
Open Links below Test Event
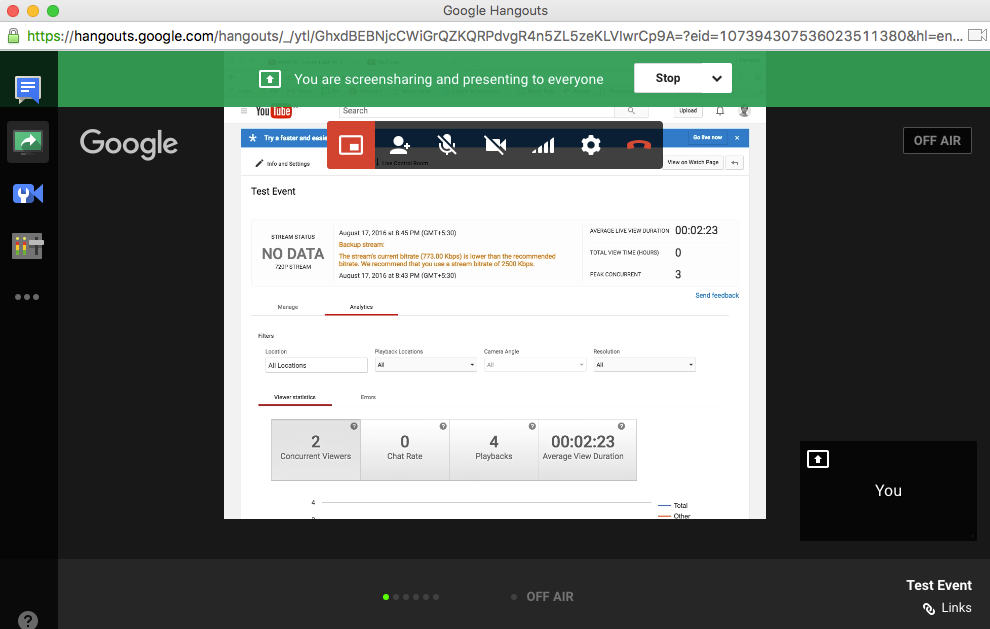click(947, 608)
